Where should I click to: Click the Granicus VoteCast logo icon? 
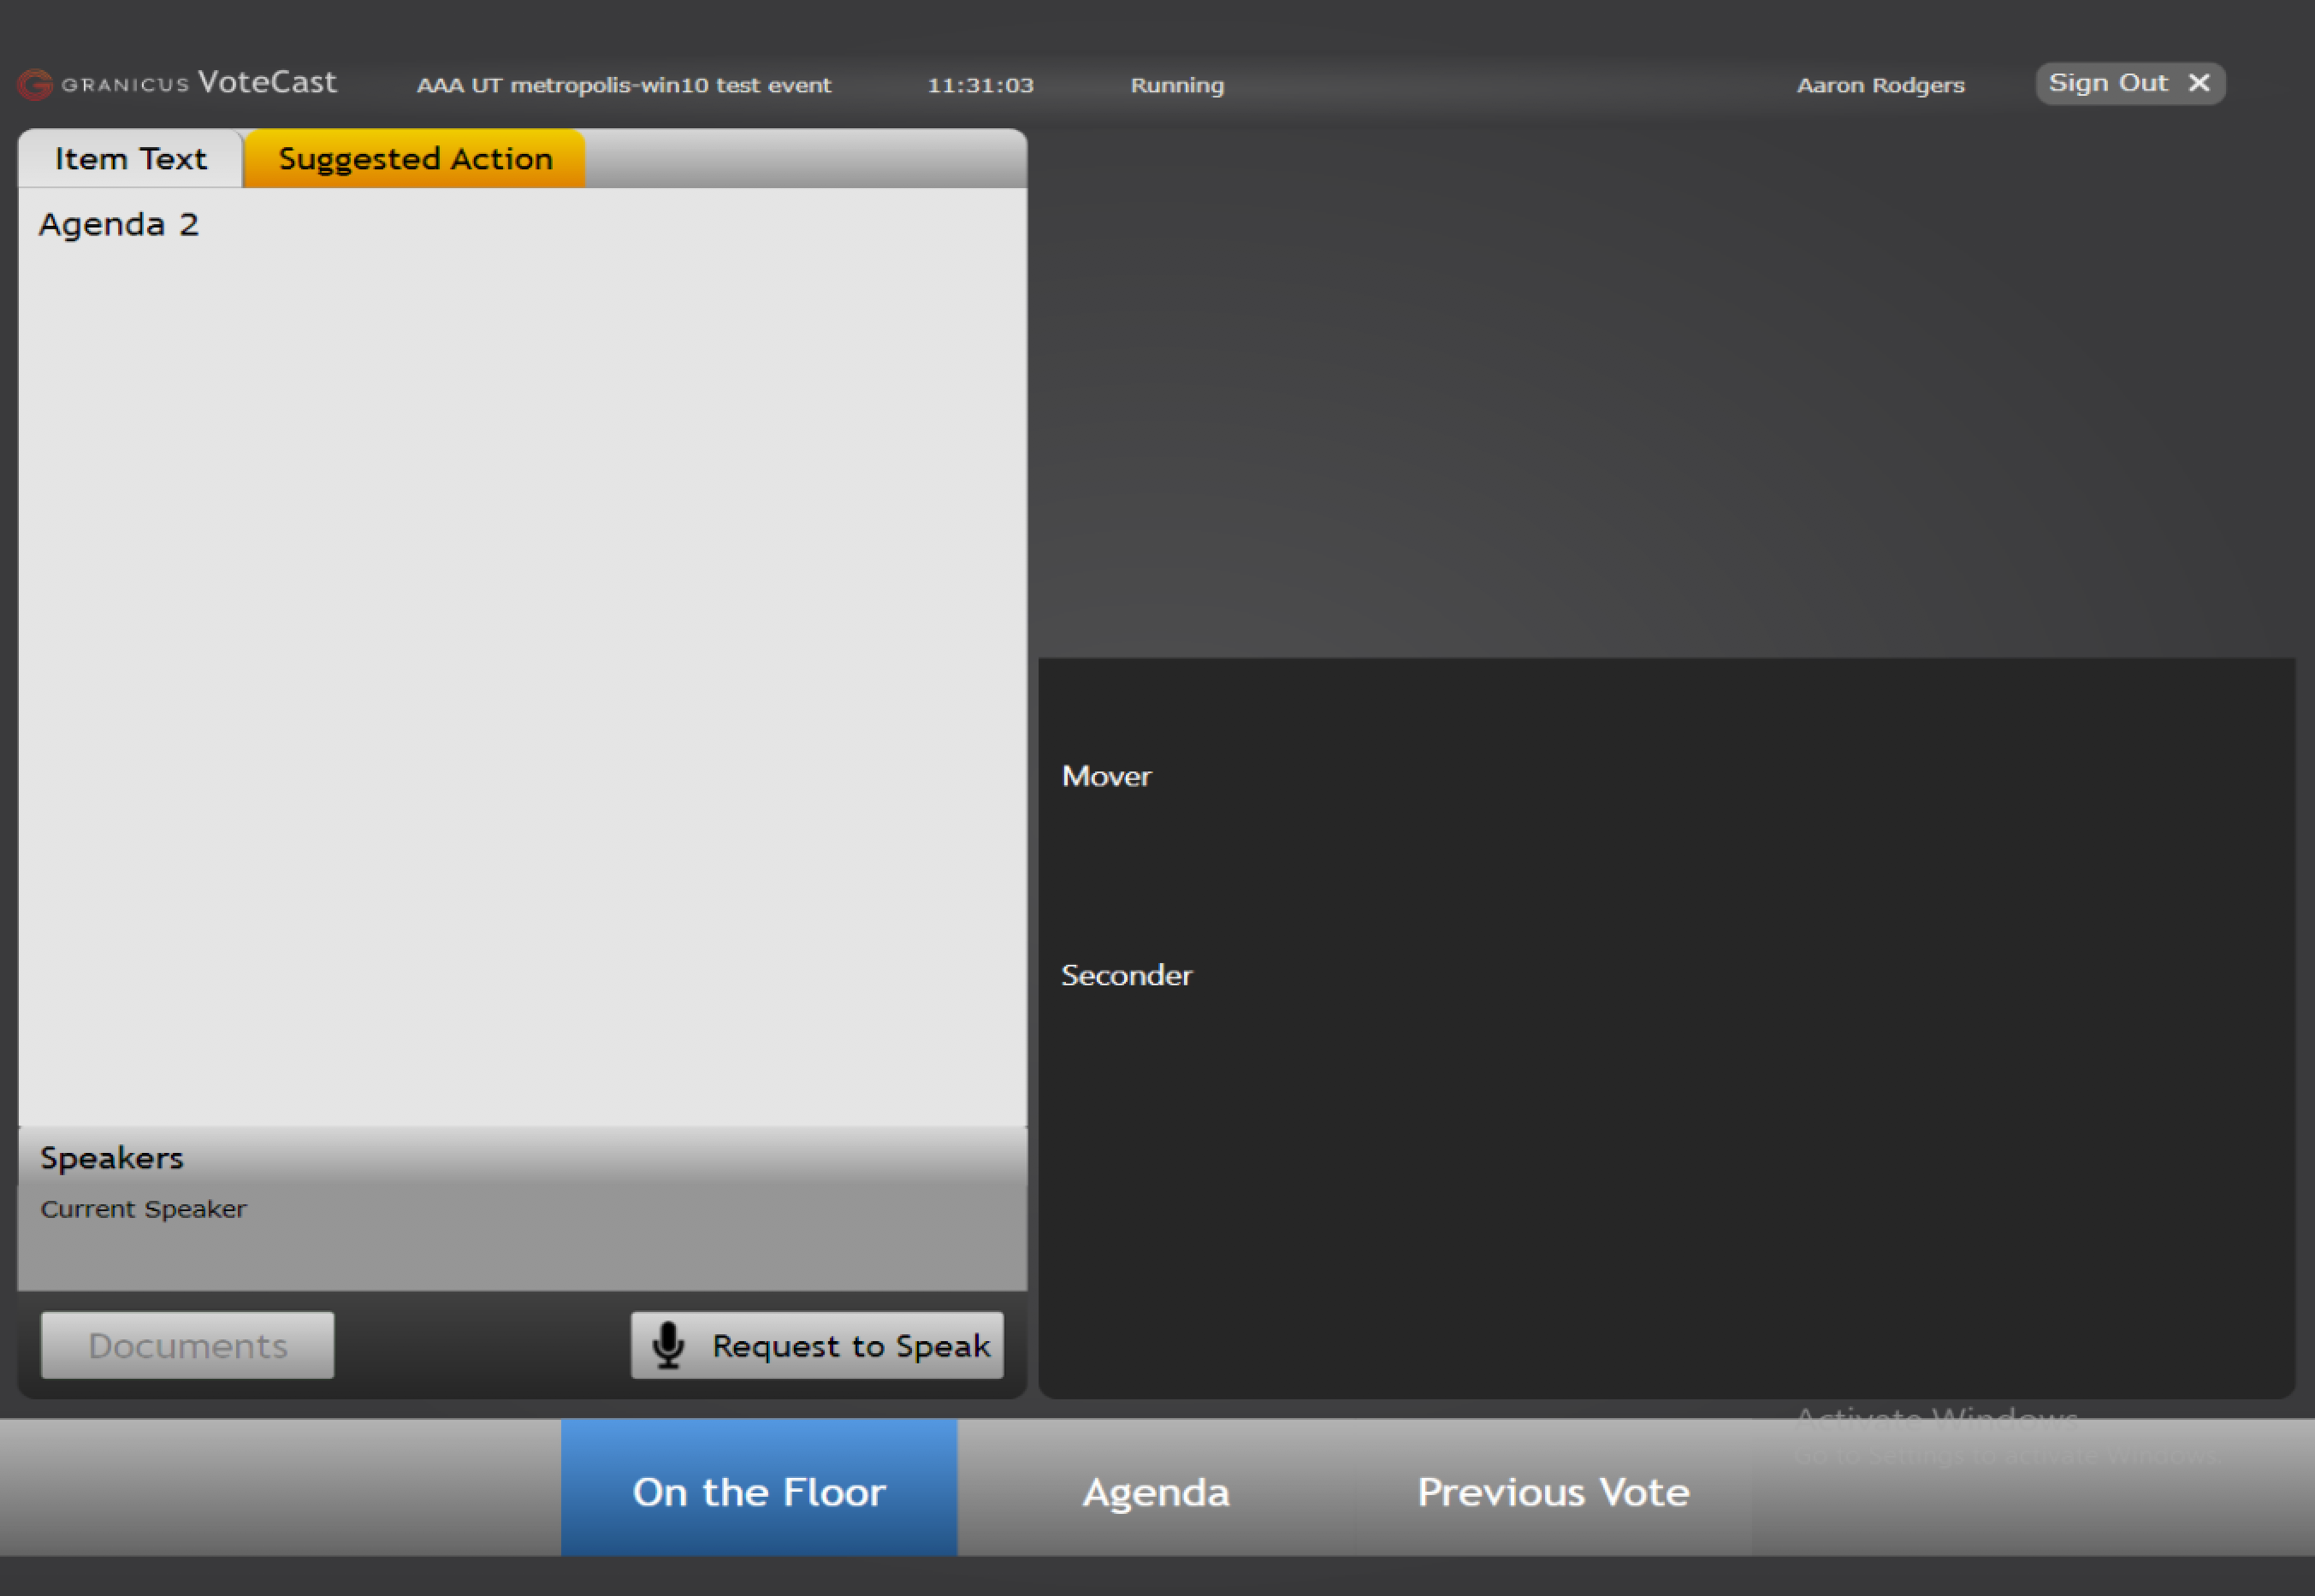33,83
